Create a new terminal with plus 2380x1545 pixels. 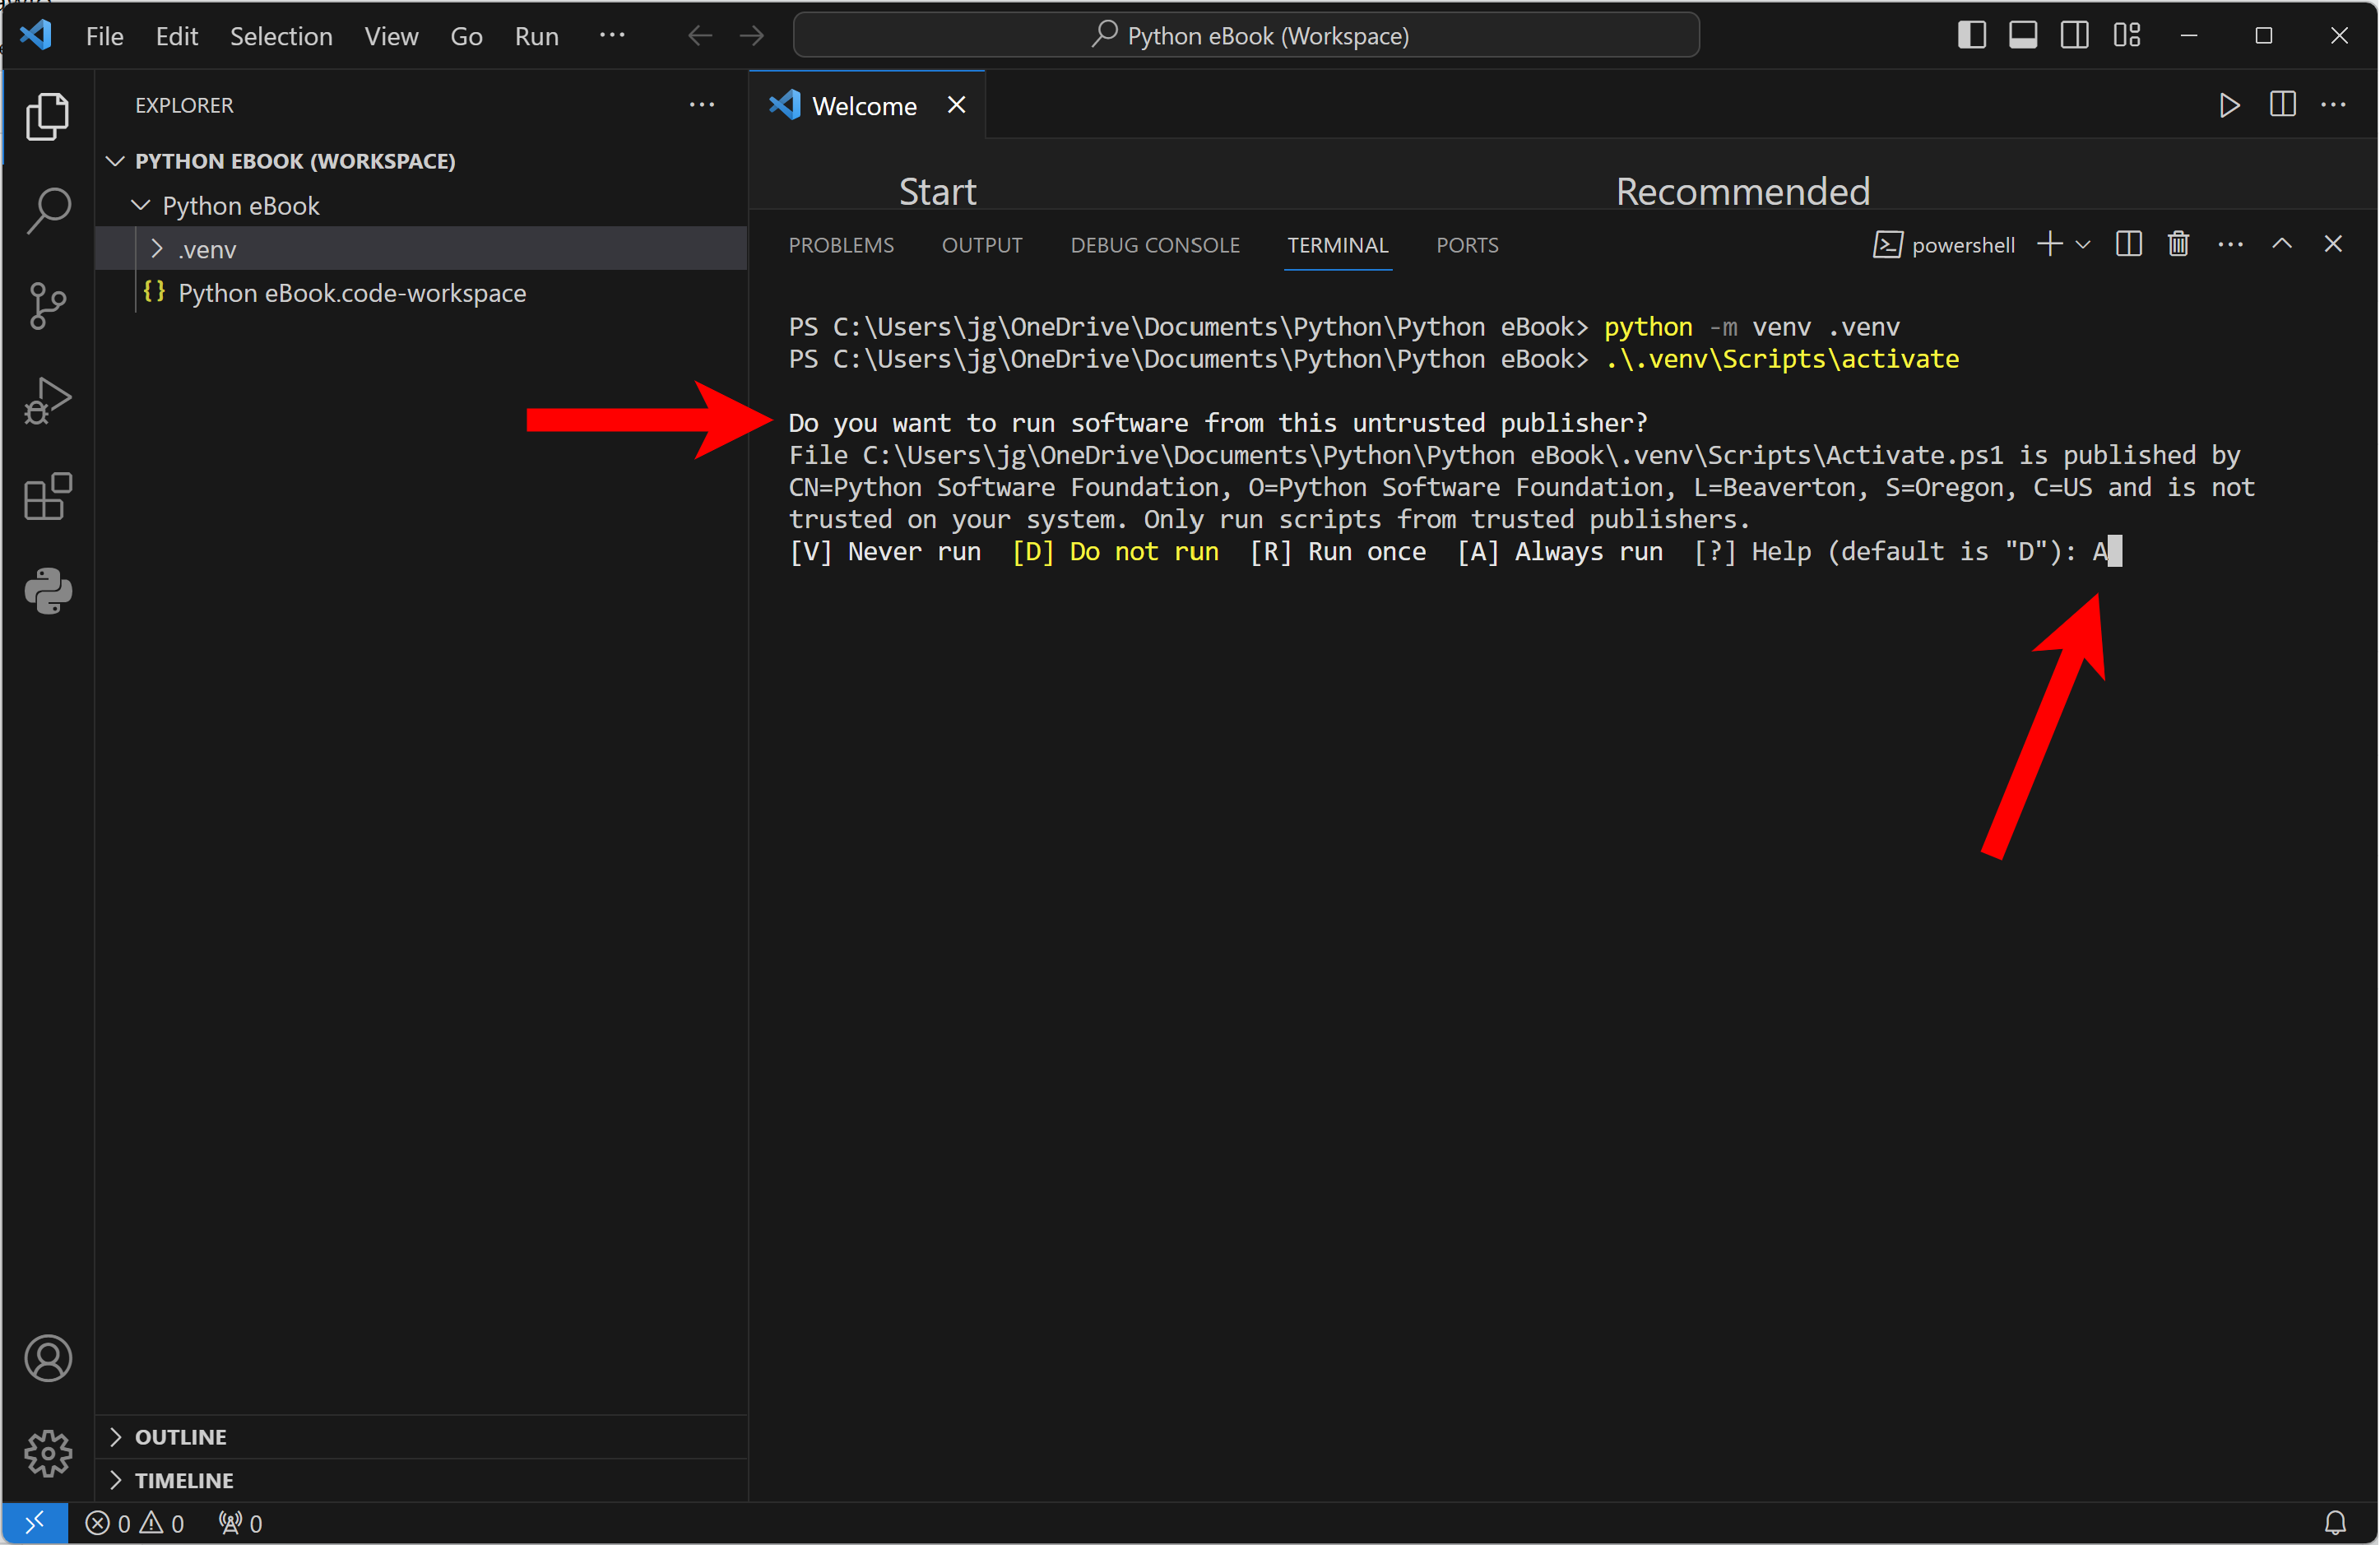click(x=2050, y=245)
